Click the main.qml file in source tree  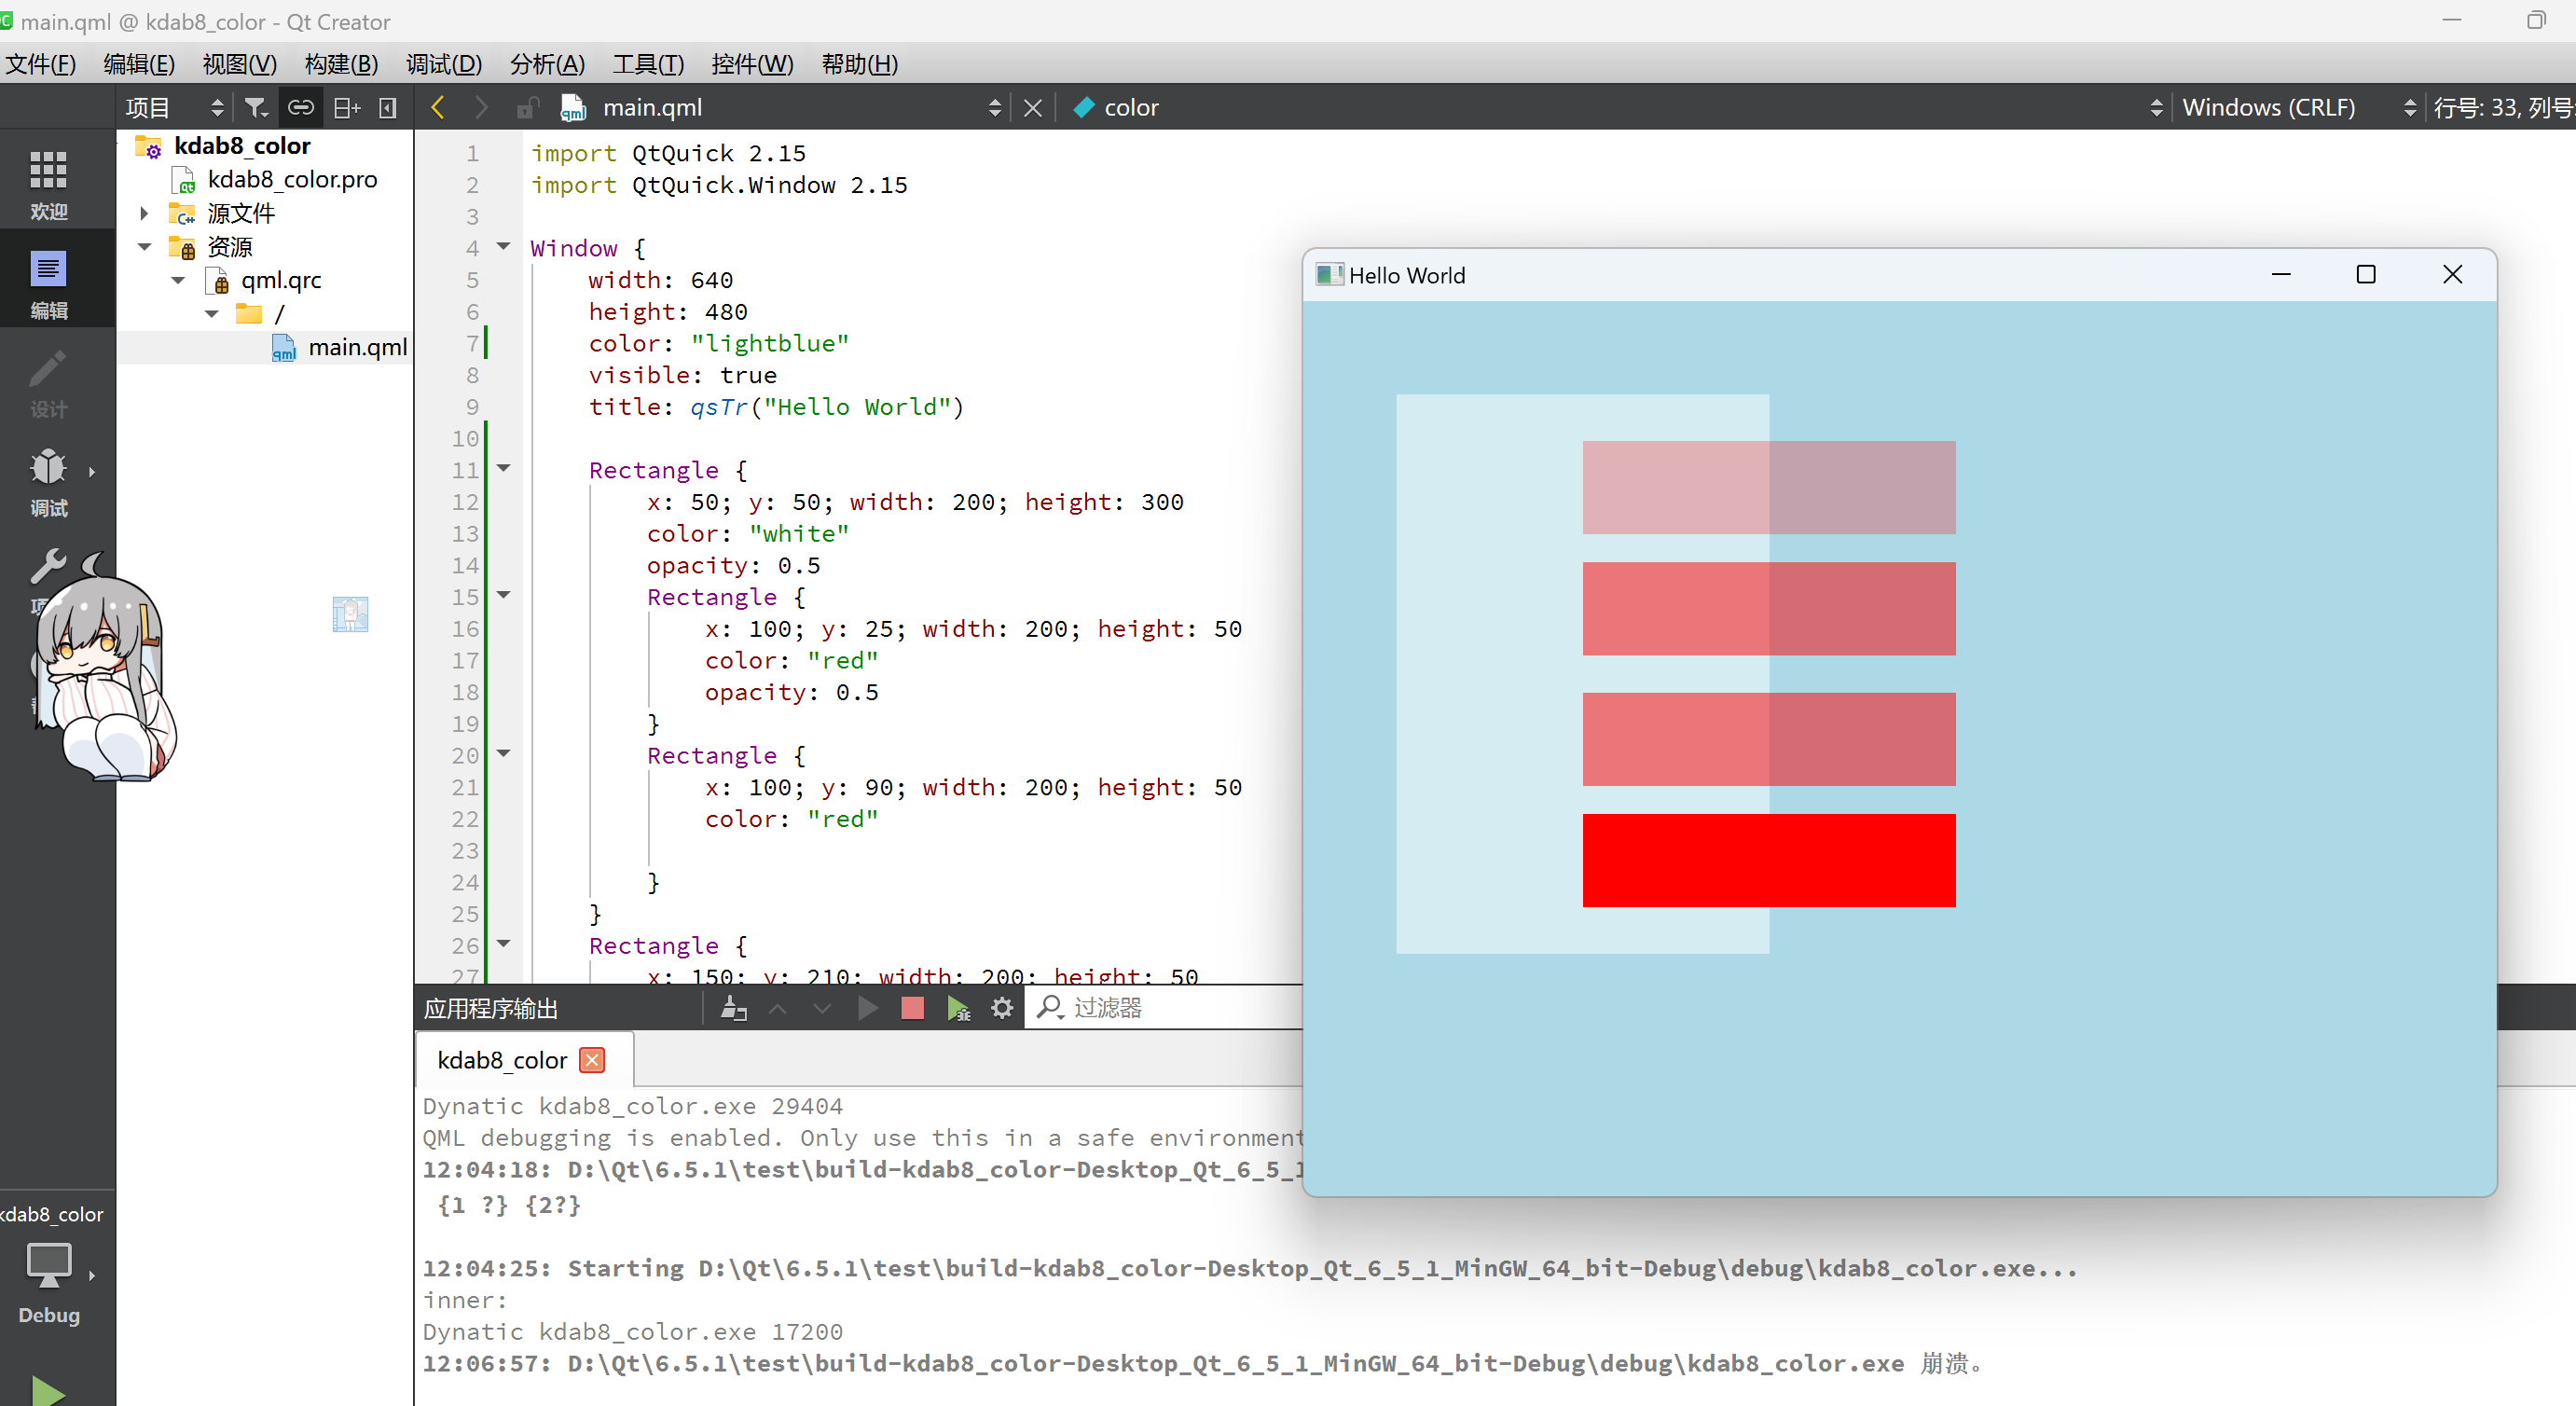pyautogui.click(x=341, y=346)
